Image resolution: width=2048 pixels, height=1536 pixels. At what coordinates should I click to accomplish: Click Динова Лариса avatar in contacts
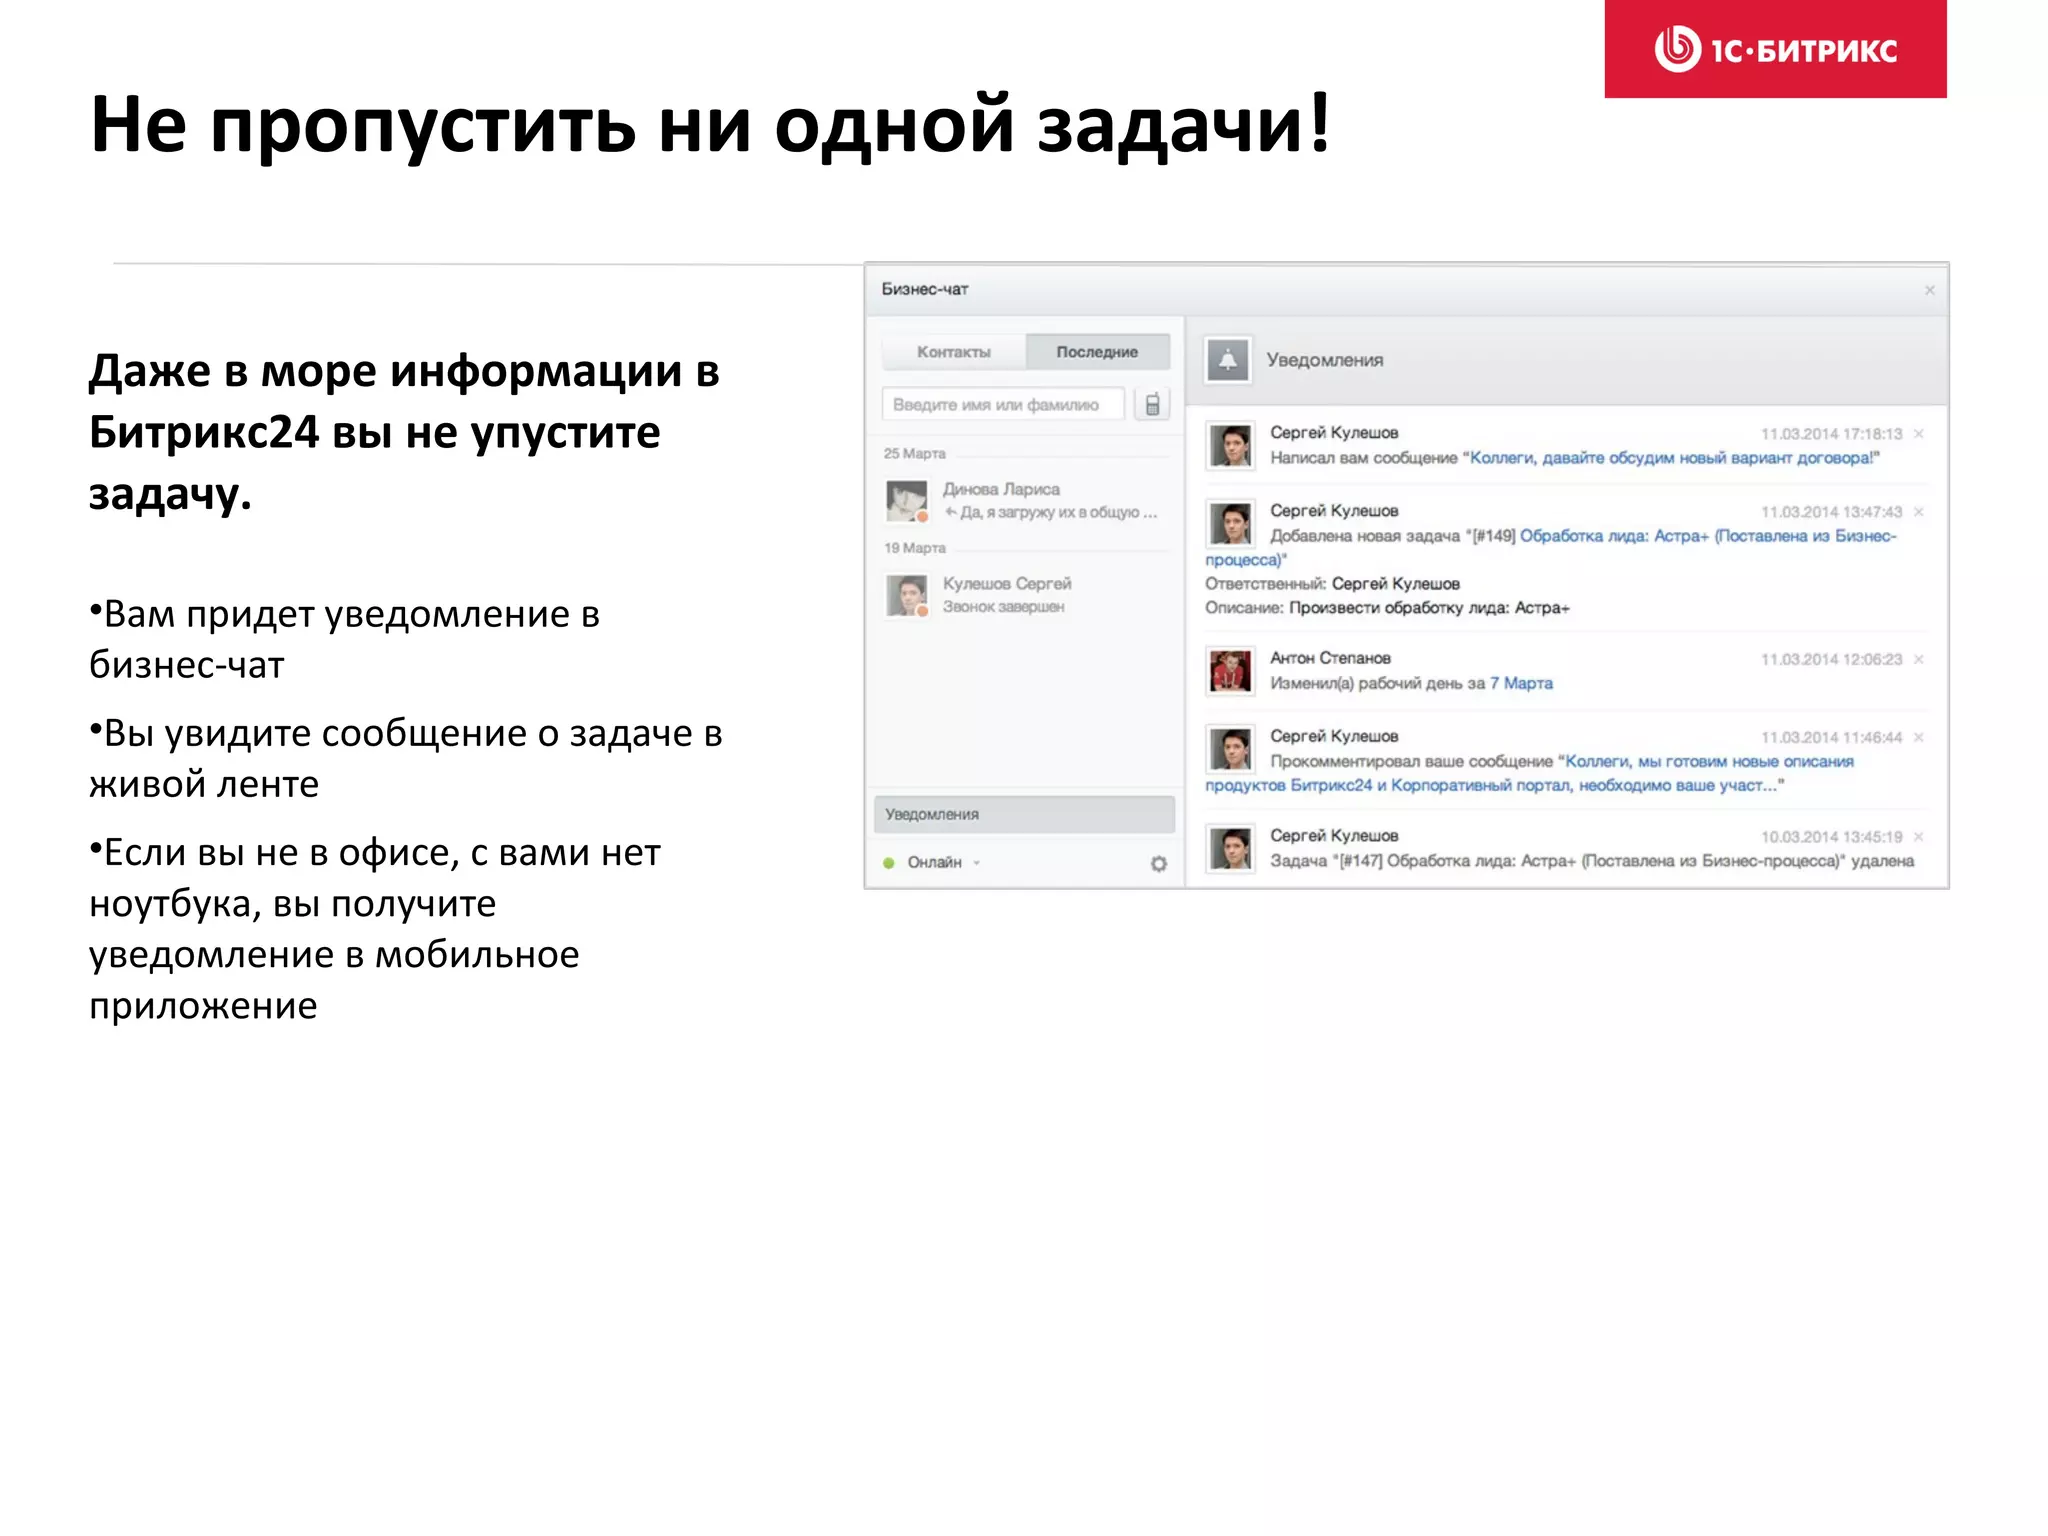[x=907, y=501]
